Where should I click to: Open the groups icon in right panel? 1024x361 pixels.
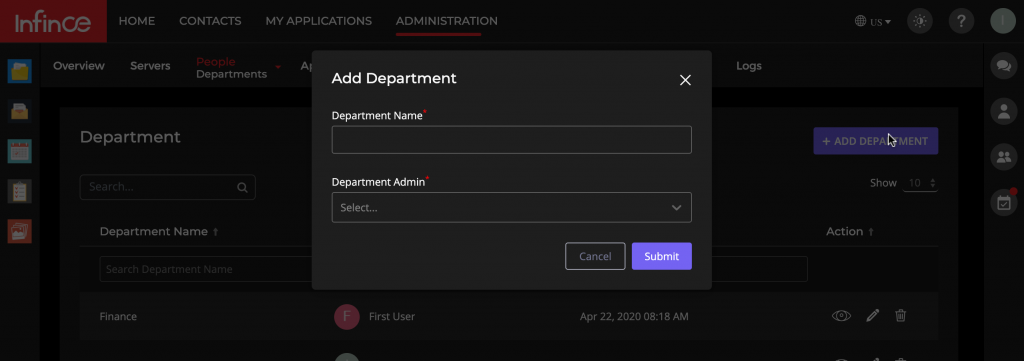pos(1004,157)
